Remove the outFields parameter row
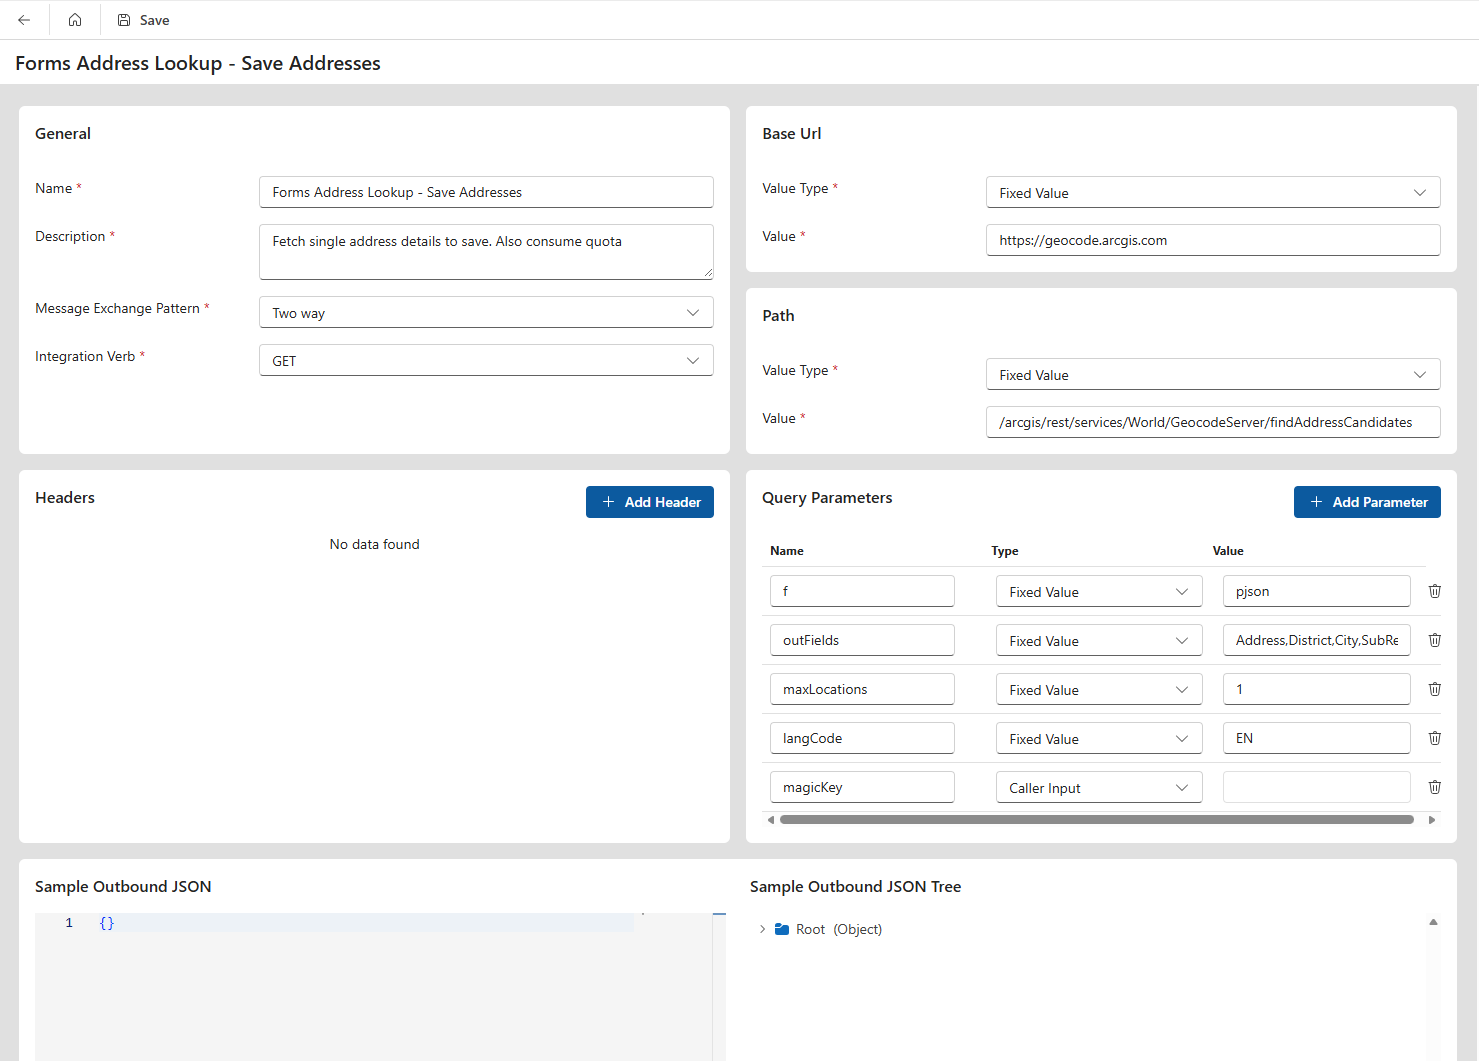The image size is (1479, 1061). (x=1434, y=640)
